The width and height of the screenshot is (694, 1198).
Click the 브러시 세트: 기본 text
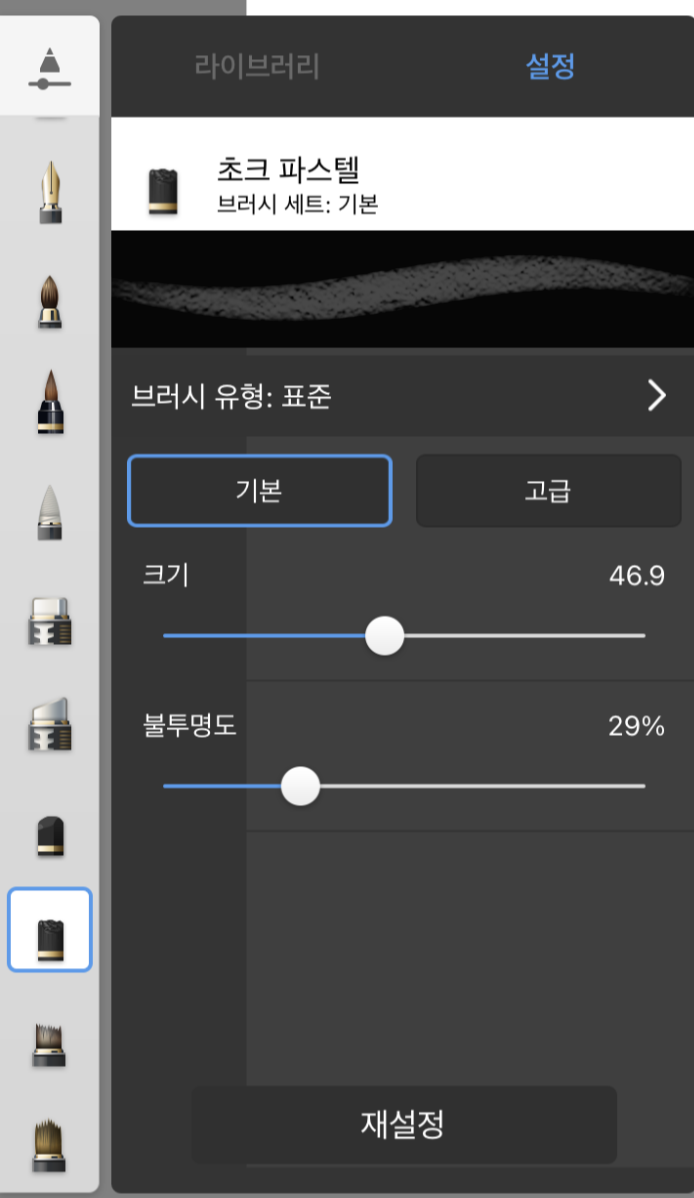[297, 205]
